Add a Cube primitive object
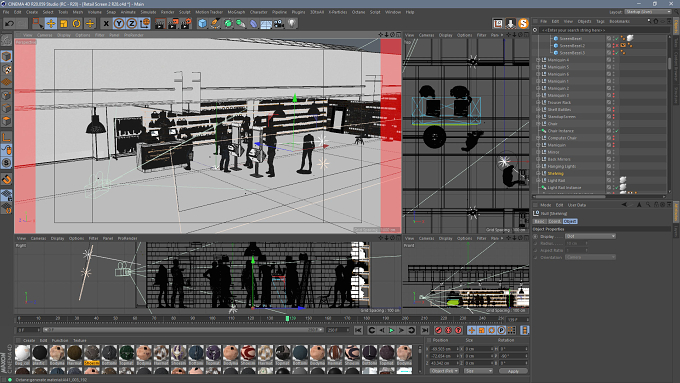 coord(202,23)
